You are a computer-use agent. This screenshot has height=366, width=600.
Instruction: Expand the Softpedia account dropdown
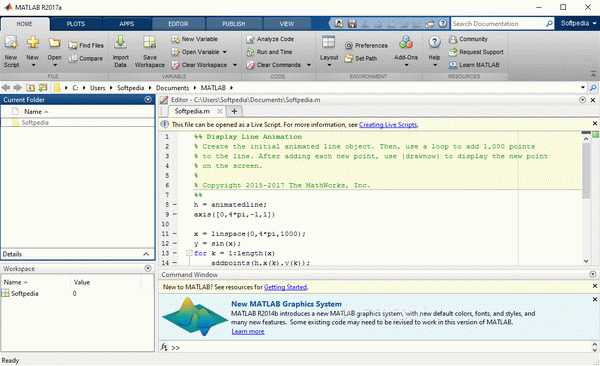pyautogui.click(x=594, y=24)
